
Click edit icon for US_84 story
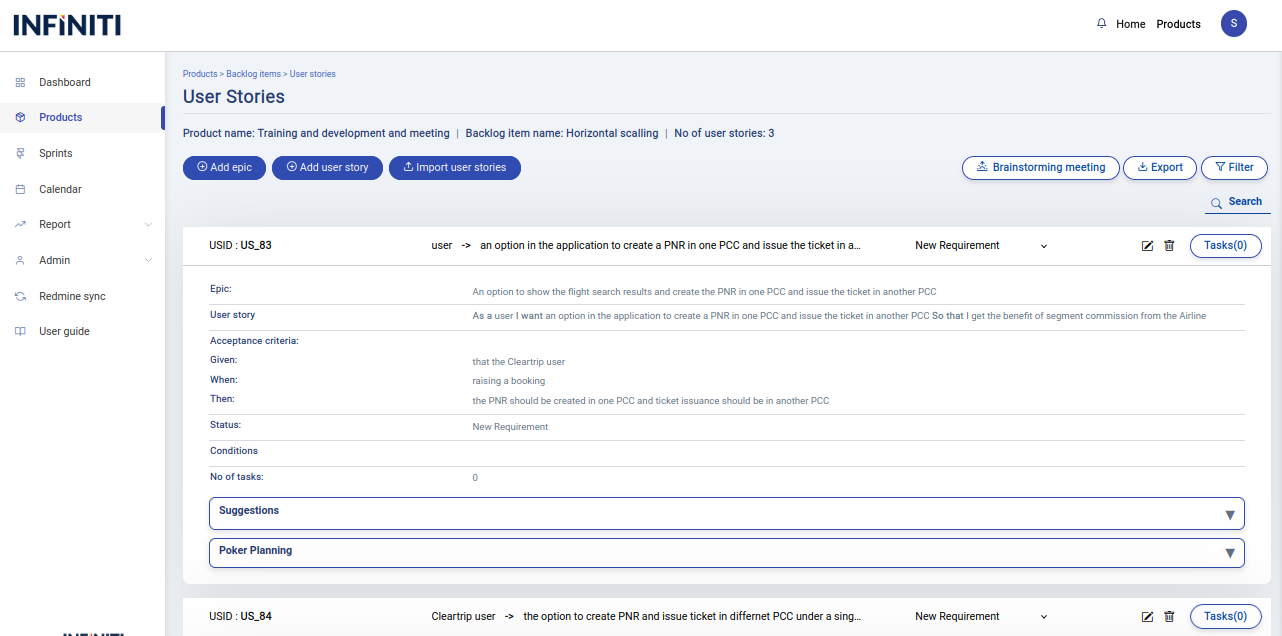(x=1147, y=617)
